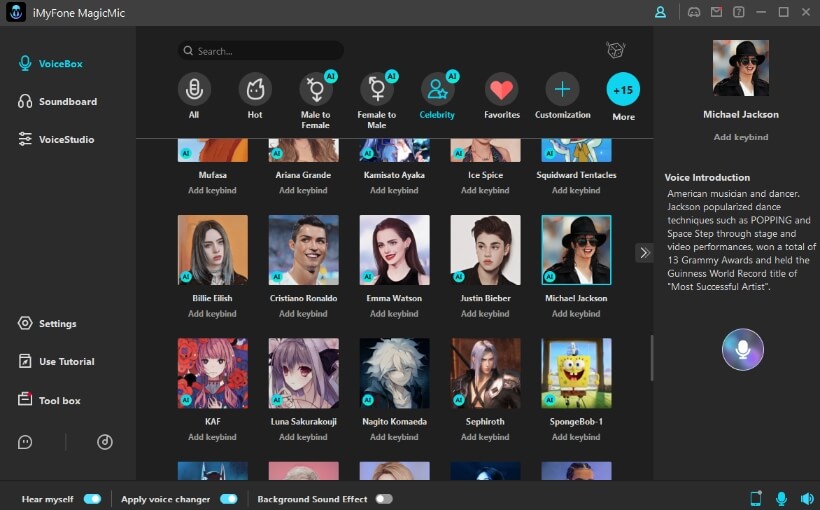Viewport: 820px width, 510px height.
Task: Click the Mufasa voice name
Action: point(213,175)
